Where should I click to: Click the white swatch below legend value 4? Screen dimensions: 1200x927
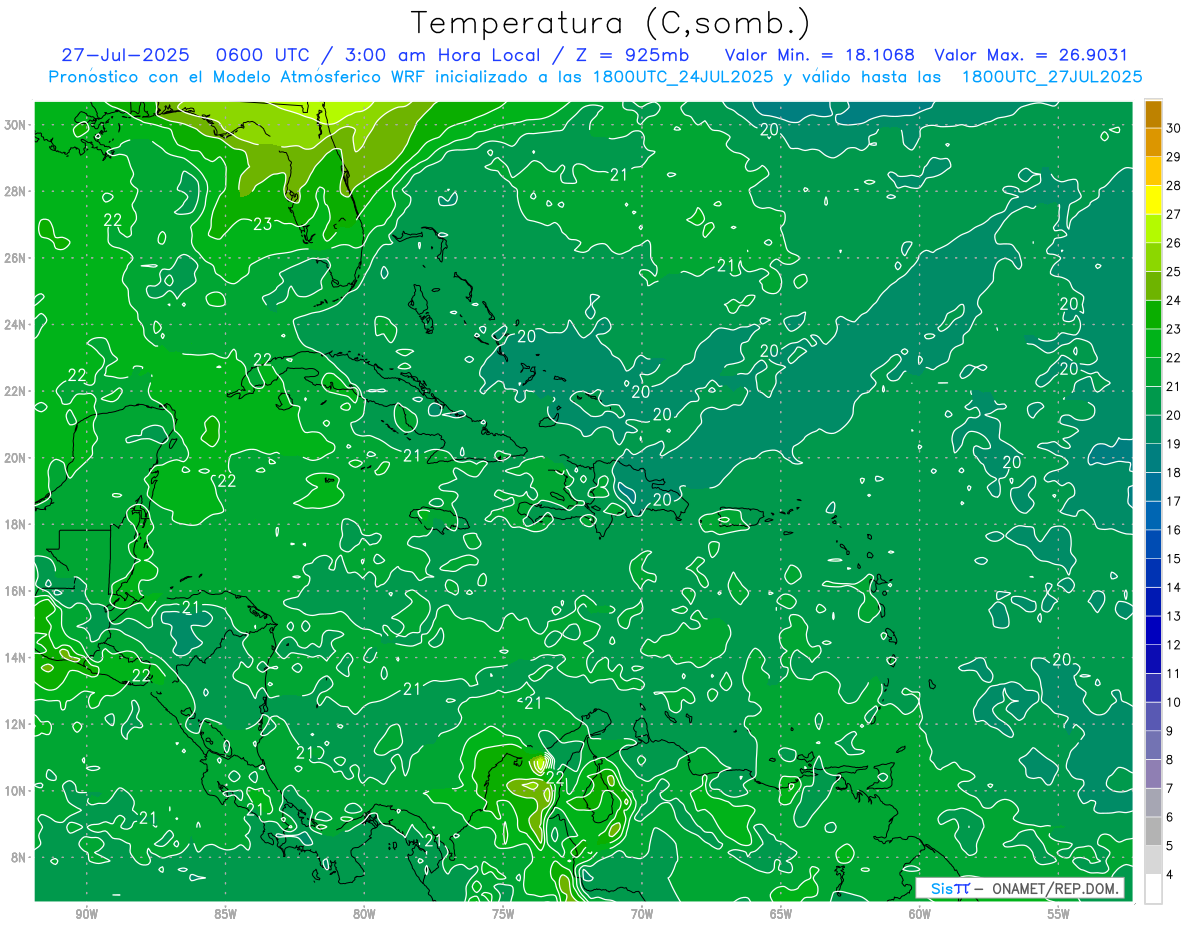coord(1153,889)
